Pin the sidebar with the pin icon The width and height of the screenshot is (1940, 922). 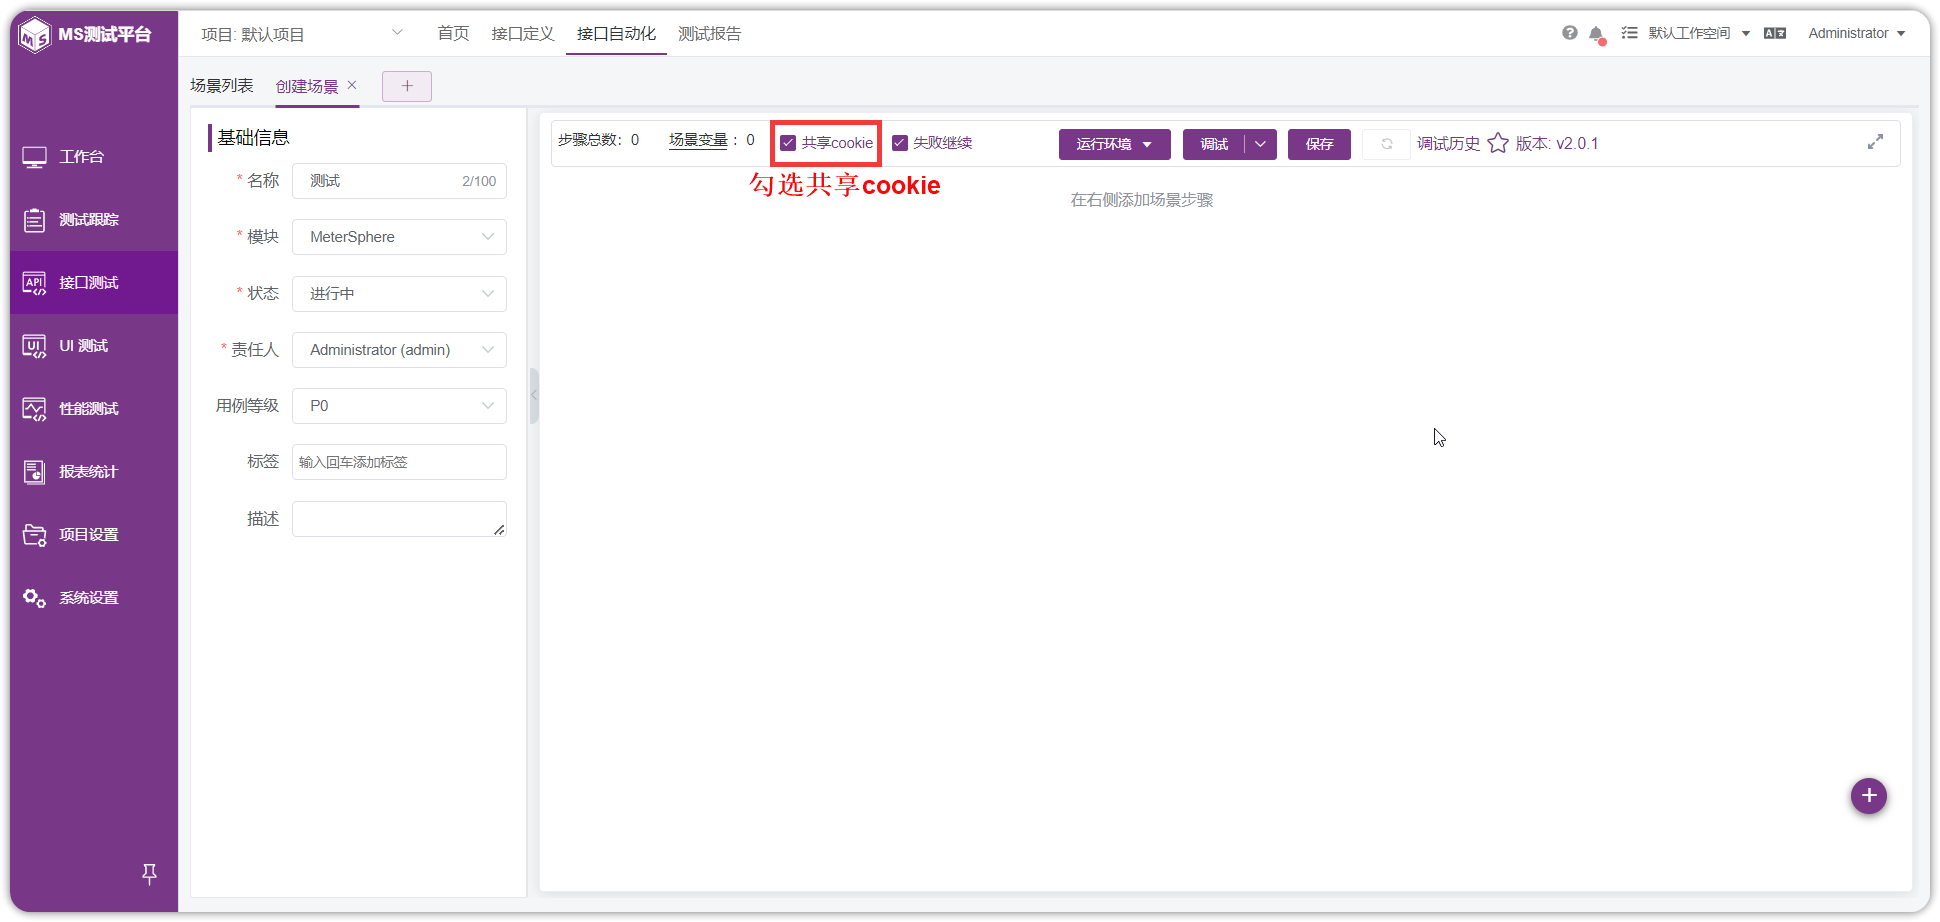149,874
